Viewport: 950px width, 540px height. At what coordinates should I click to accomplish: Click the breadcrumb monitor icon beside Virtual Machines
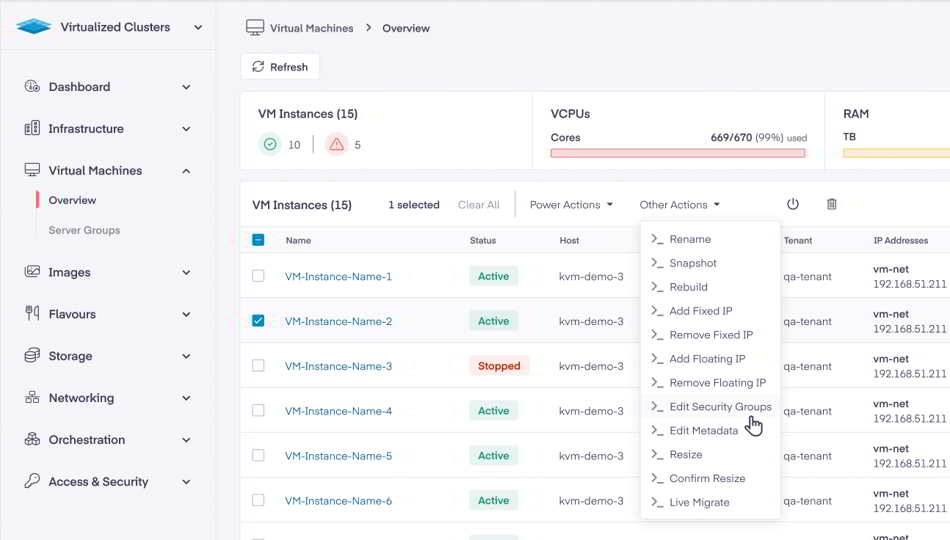pos(255,27)
